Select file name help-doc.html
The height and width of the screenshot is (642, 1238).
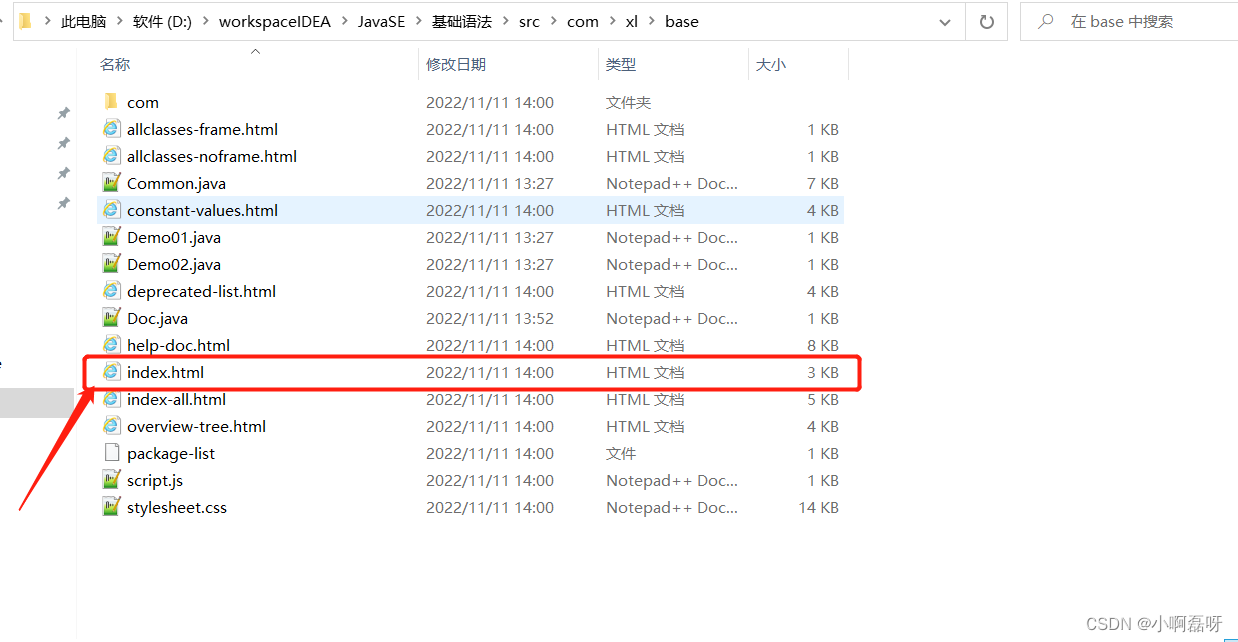(x=178, y=345)
